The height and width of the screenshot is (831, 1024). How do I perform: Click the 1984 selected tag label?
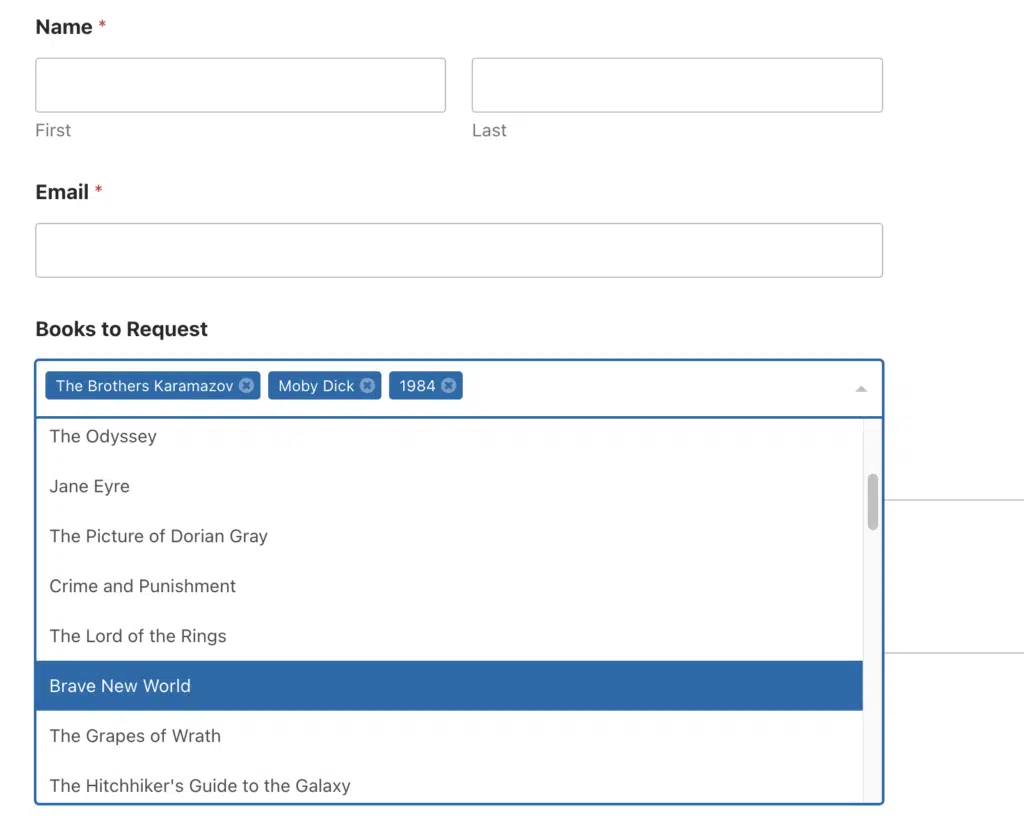[417, 385]
